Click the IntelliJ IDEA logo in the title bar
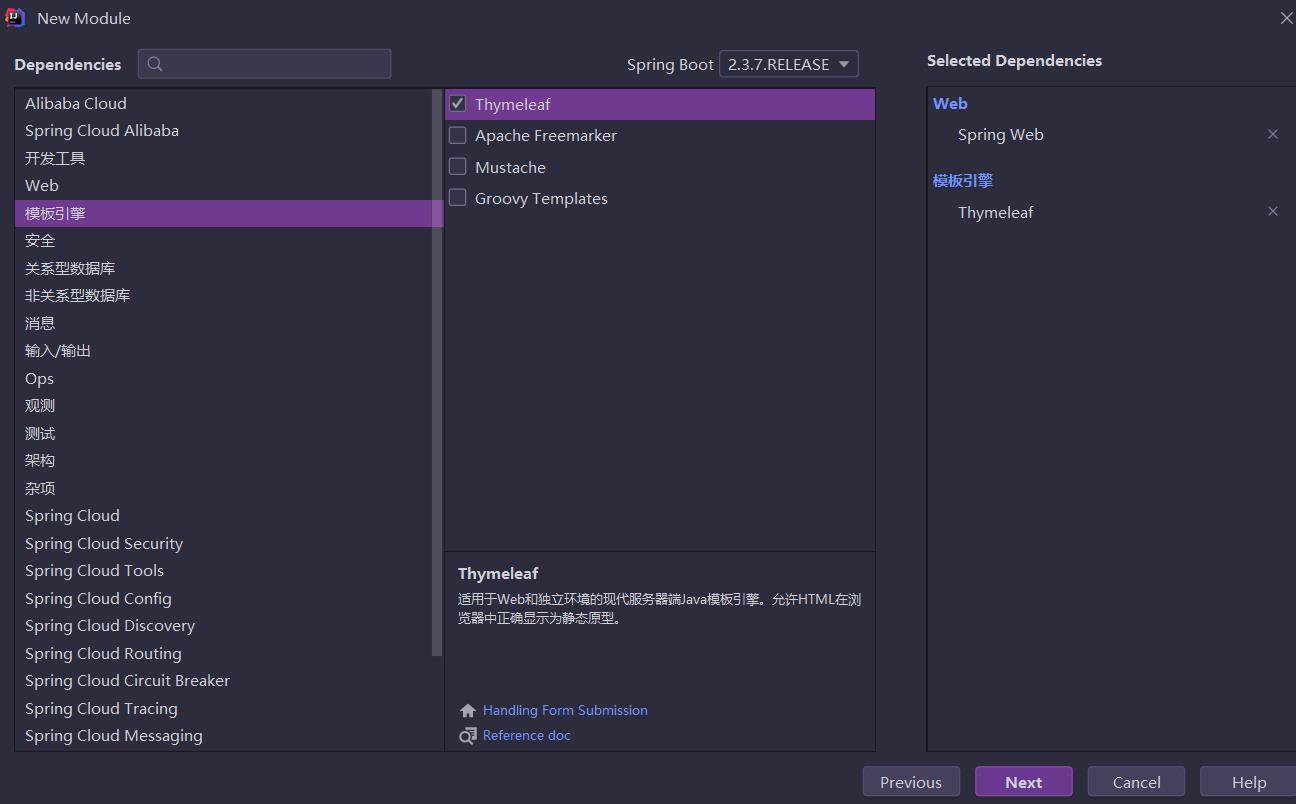The height and width of the screenshot is (804, 1296). pos(15,18)
